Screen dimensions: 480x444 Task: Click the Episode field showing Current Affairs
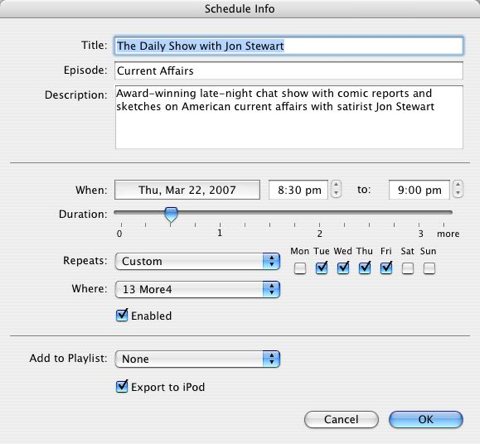coord(289,71)
